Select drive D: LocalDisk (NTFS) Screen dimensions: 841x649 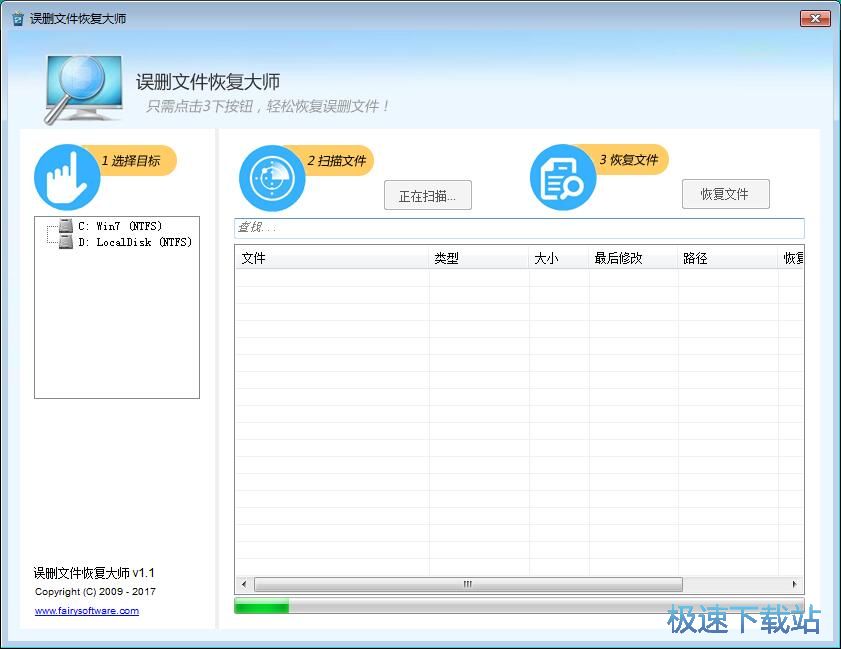pos(135,242)
